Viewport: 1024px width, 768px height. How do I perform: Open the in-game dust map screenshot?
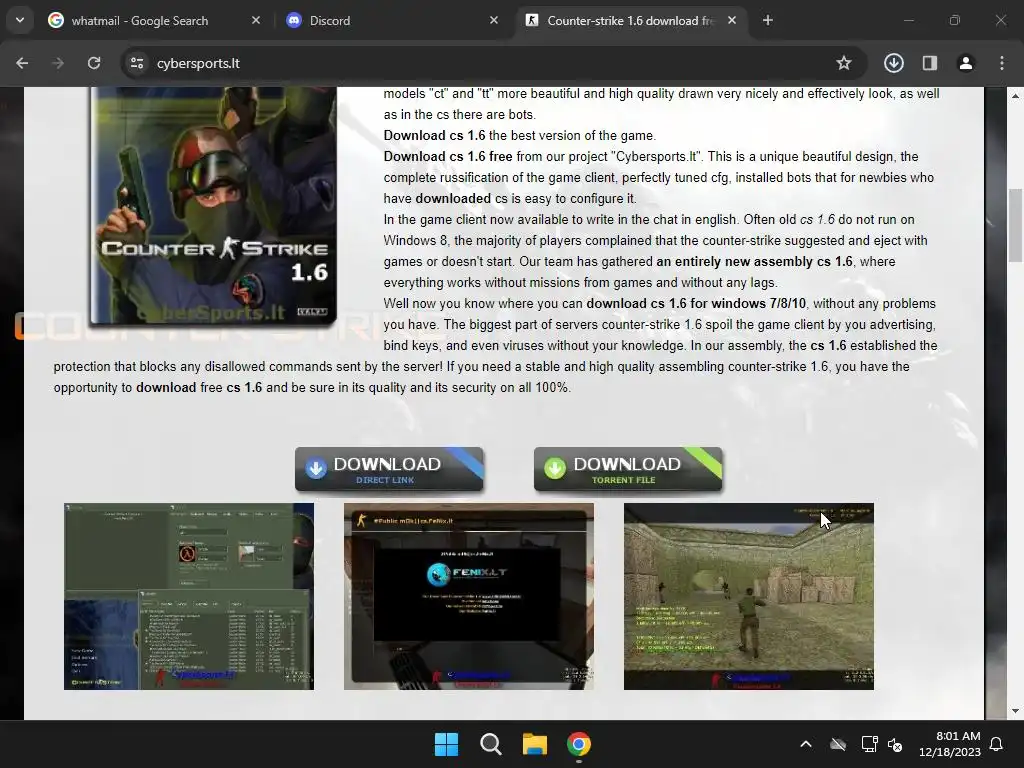pos(748,596)
